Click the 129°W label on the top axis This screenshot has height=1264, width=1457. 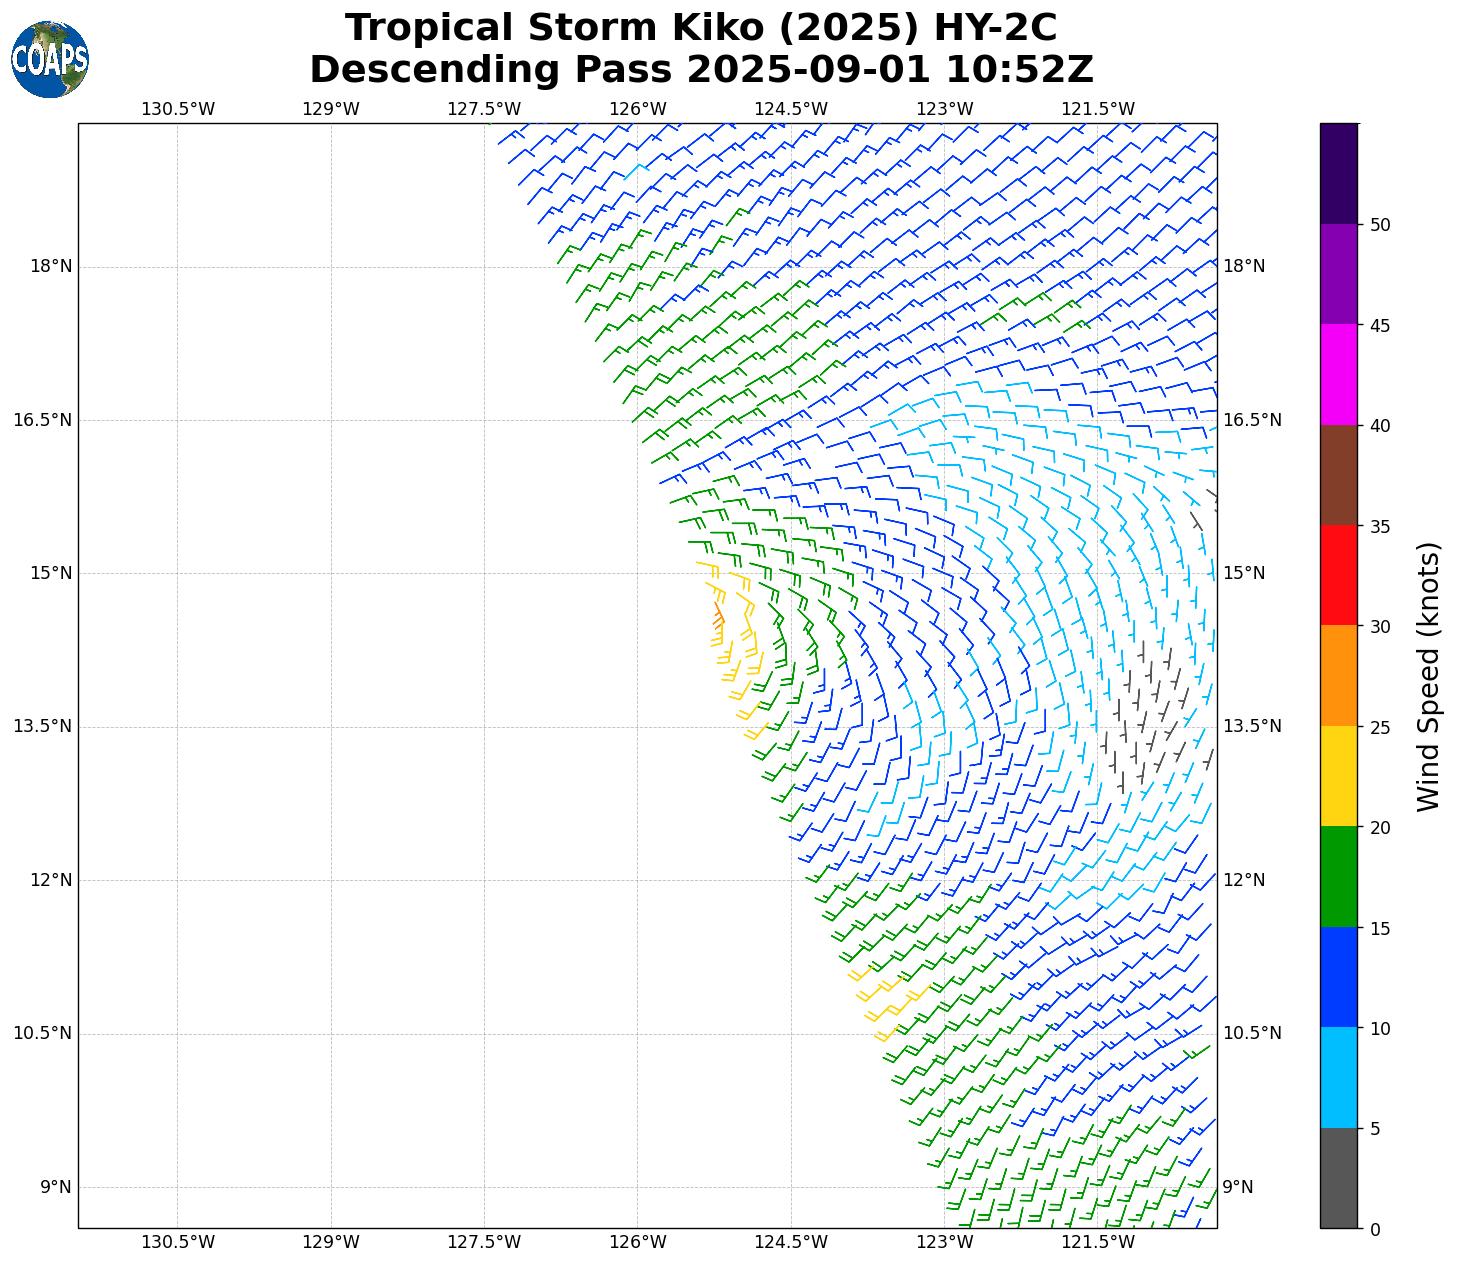pos(331,109)
